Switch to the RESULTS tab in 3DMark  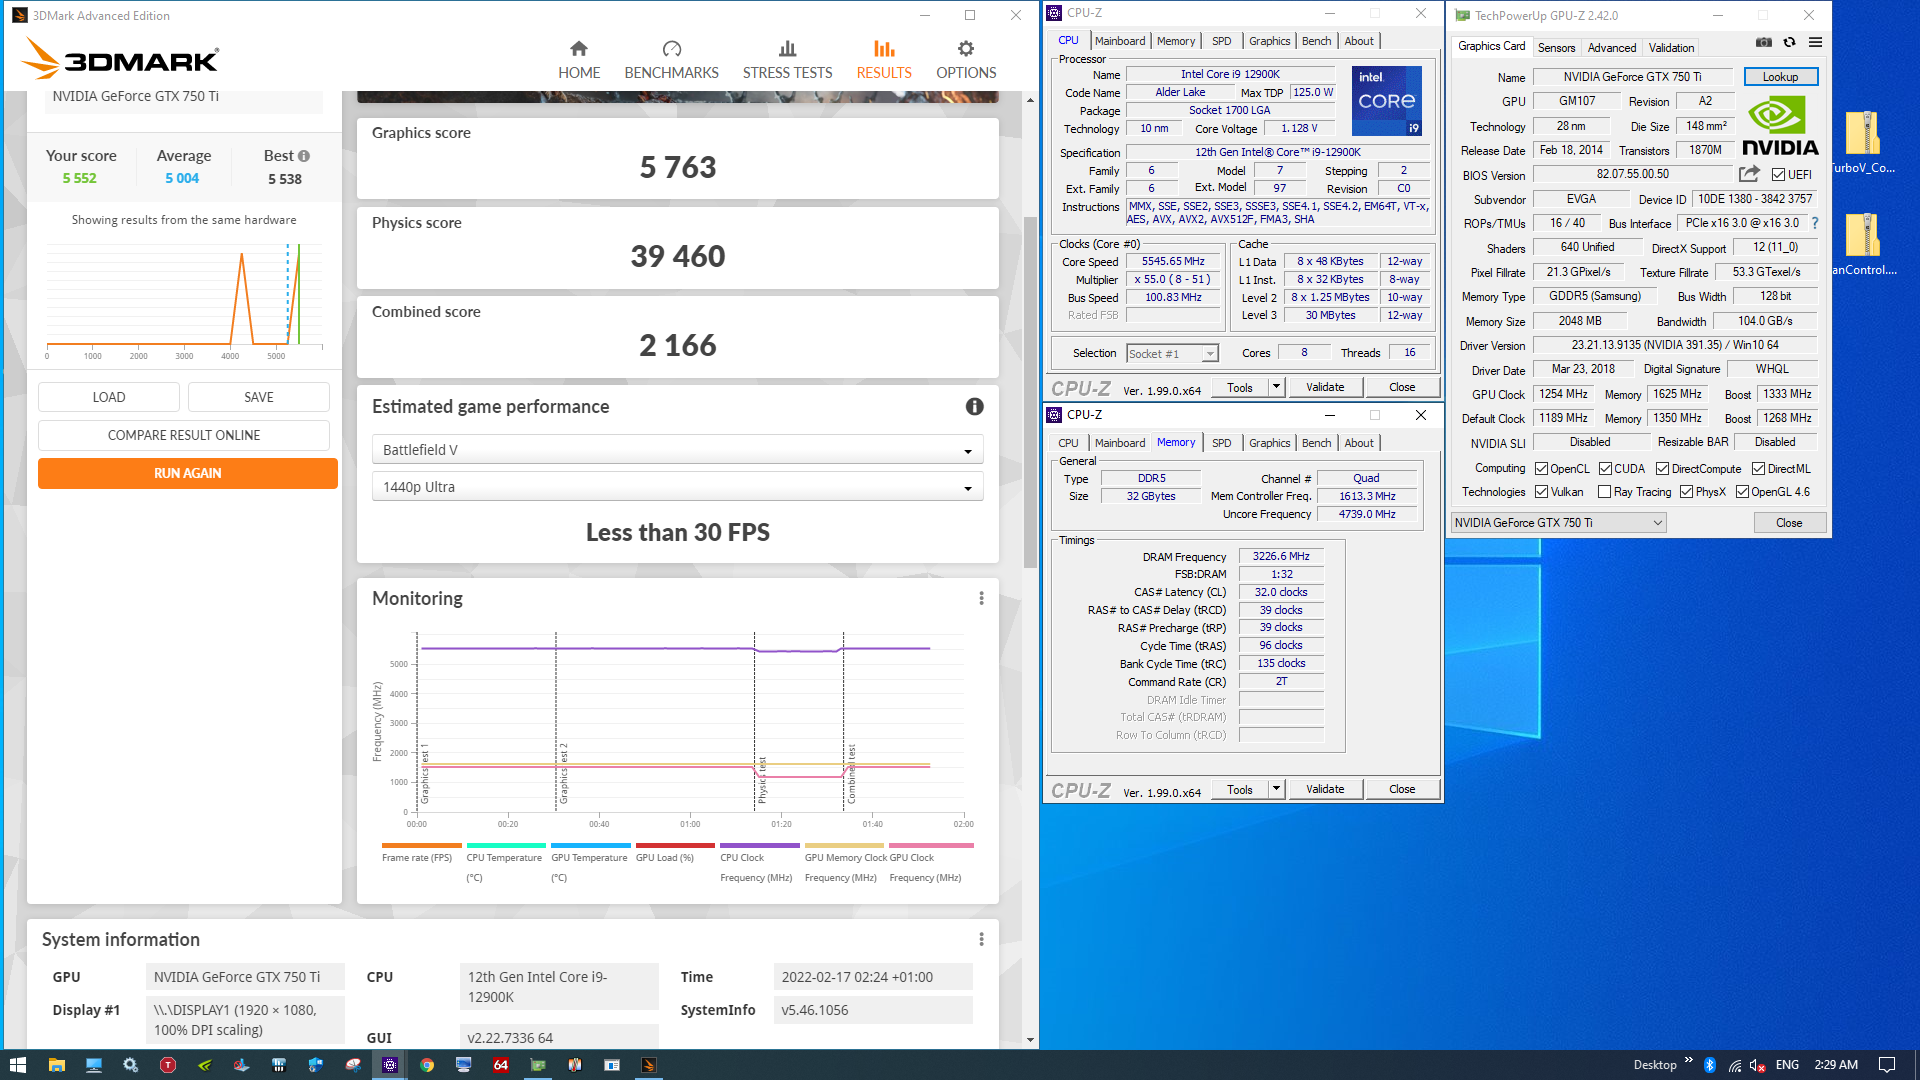coord(883,60)
